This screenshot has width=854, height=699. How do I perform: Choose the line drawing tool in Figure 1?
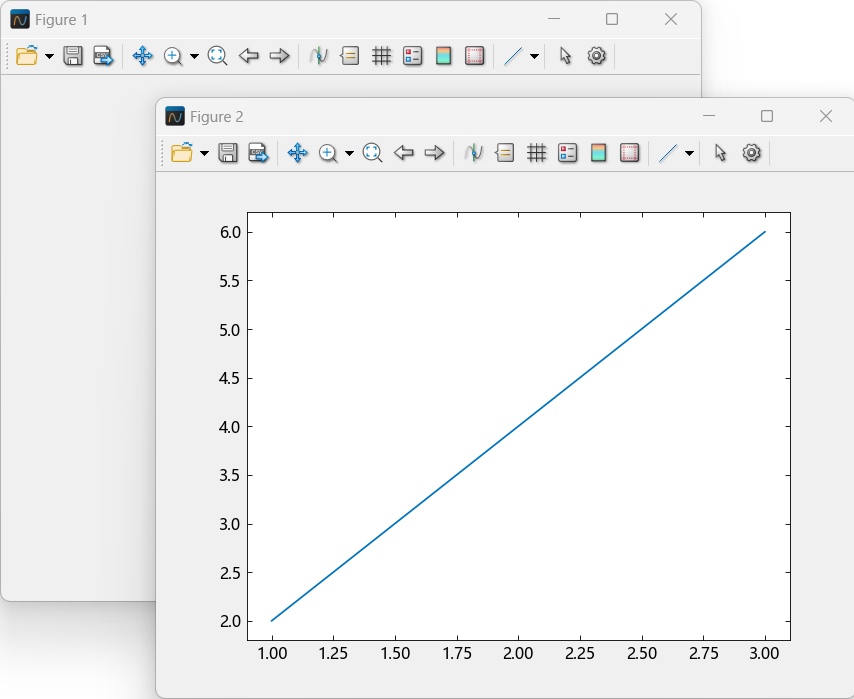point(513,56)
